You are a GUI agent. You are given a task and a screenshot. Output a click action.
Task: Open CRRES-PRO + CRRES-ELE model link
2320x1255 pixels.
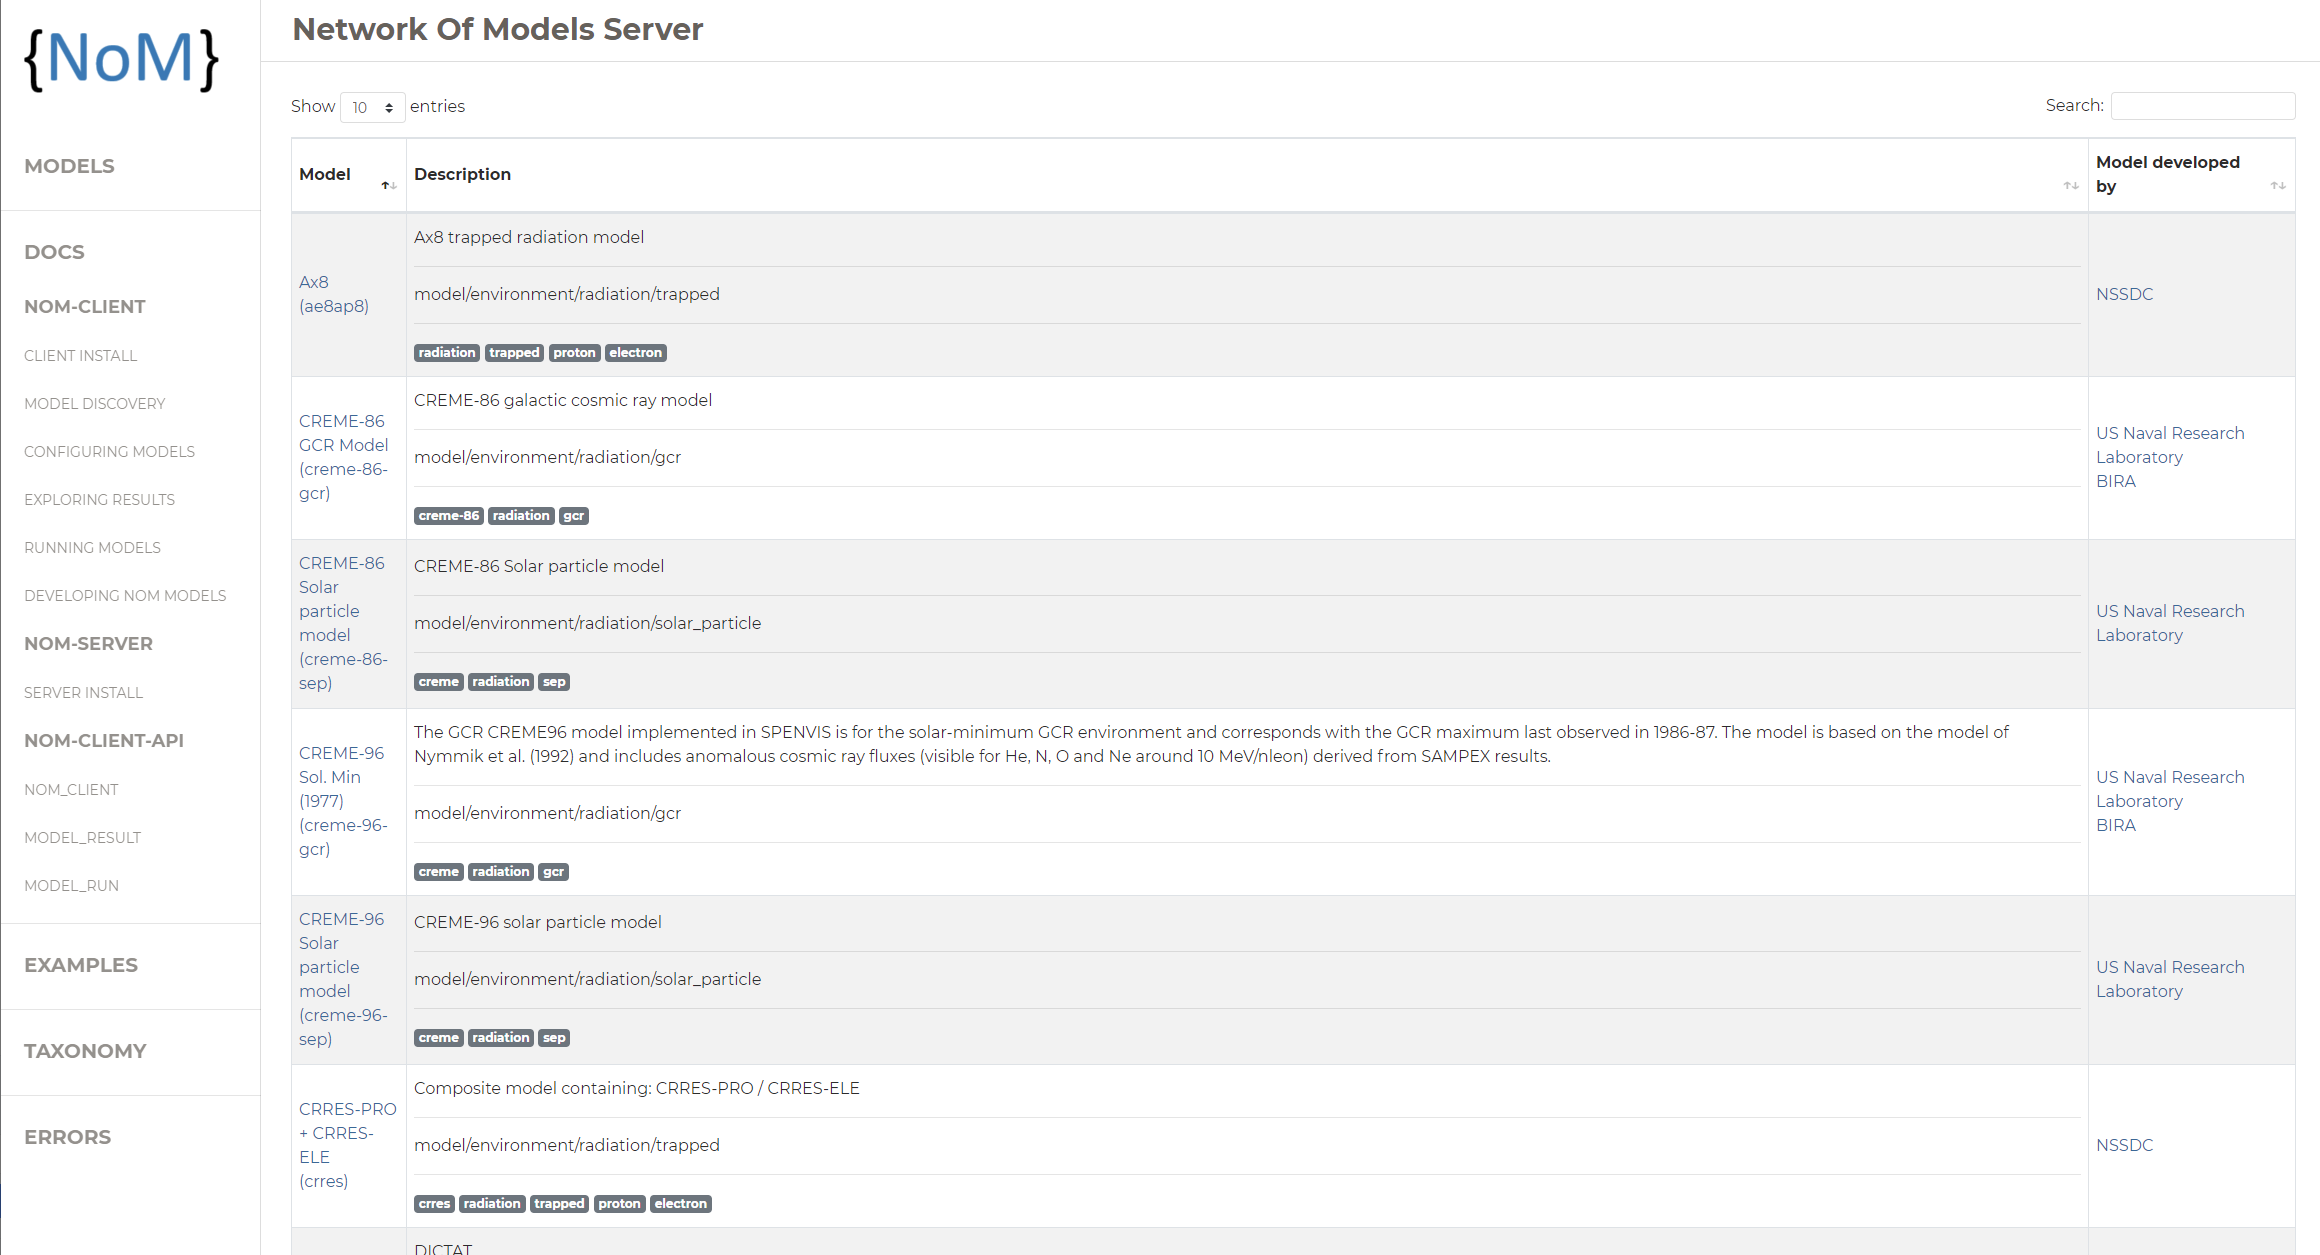pos(346,1145)
